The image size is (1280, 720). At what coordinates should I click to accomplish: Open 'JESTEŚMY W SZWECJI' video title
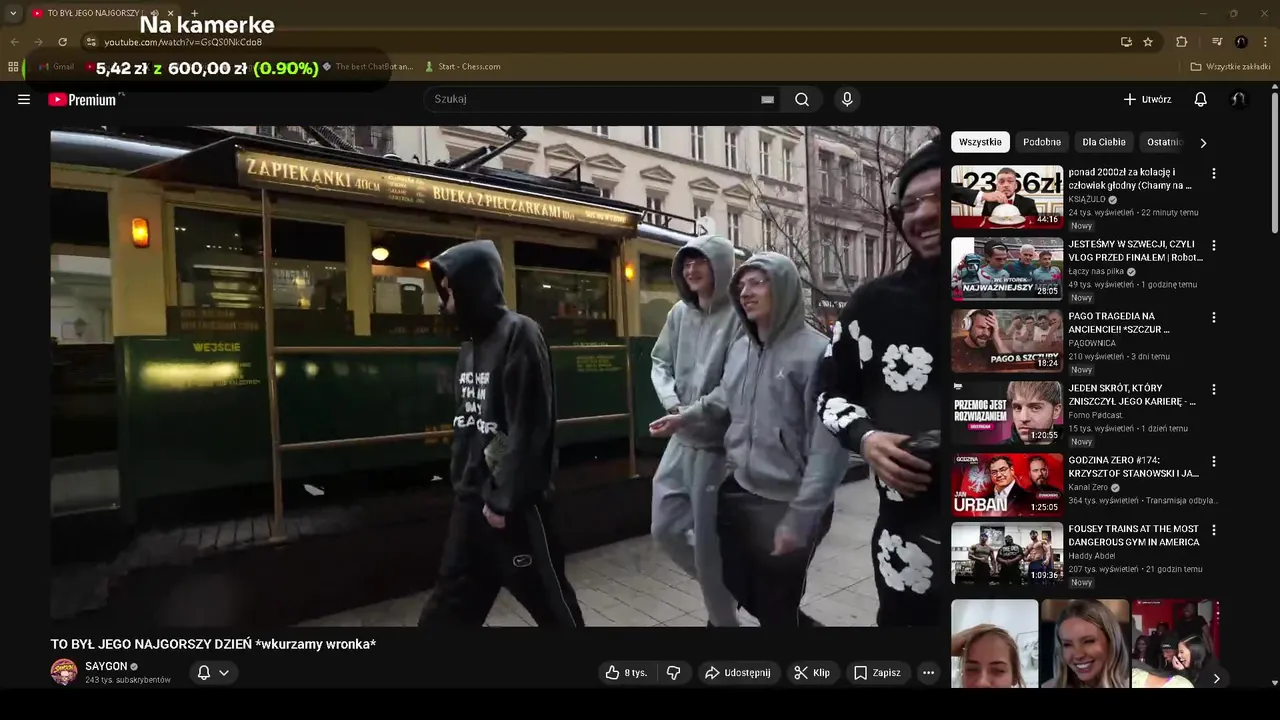(1136, 250)
